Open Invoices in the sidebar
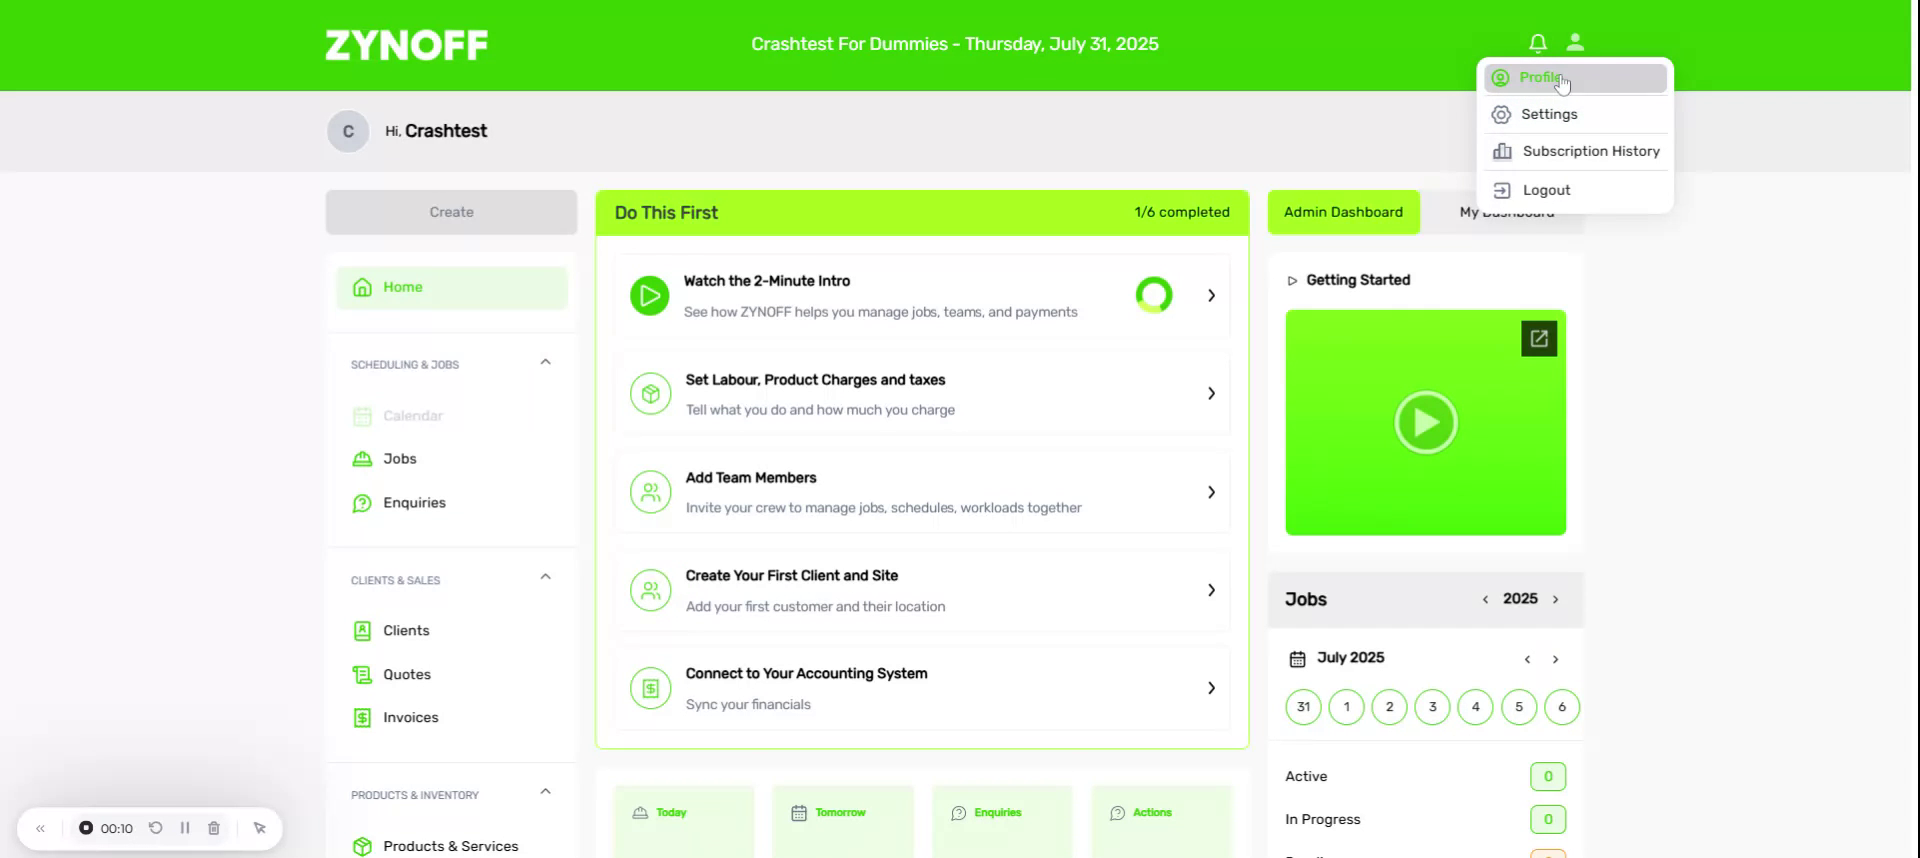The width and height of the screenshot is (1920, 858). point(410,718)
